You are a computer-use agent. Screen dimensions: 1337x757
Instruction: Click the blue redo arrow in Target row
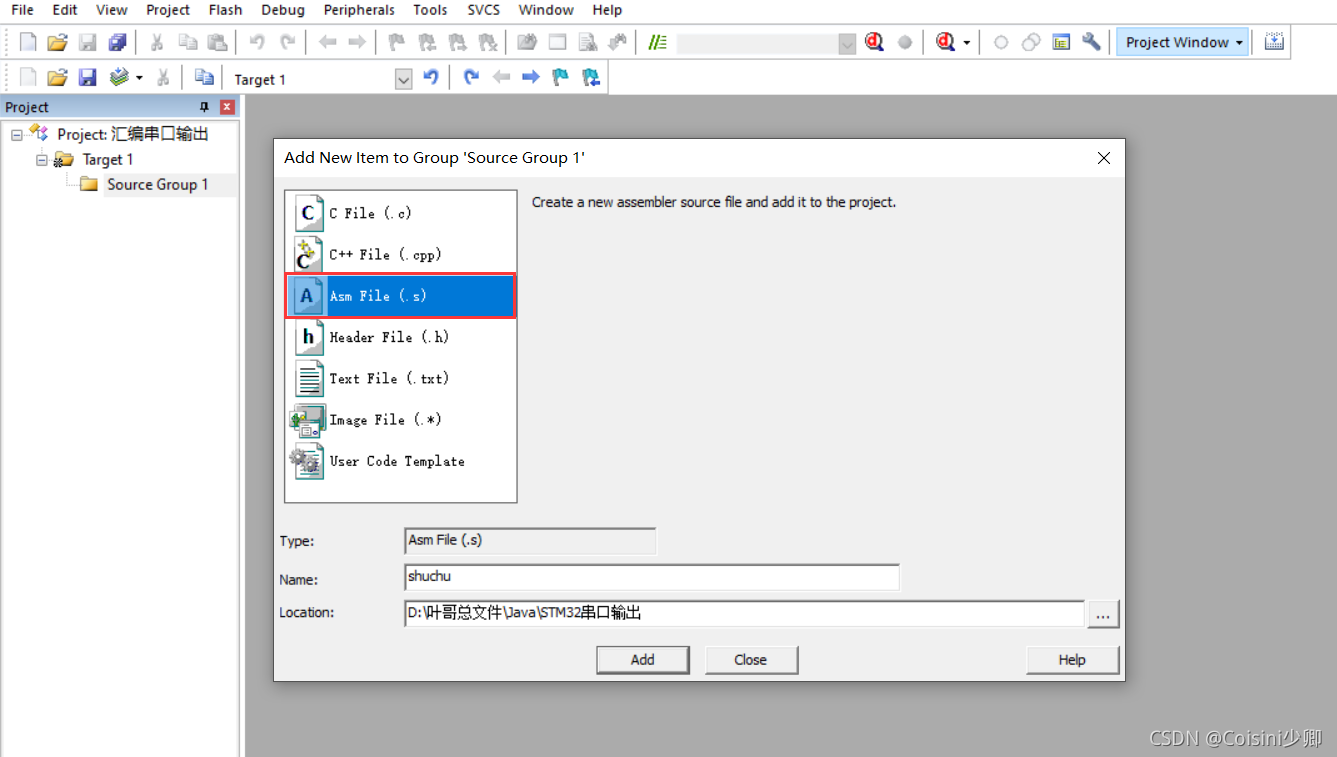click(x=472, y=78)
